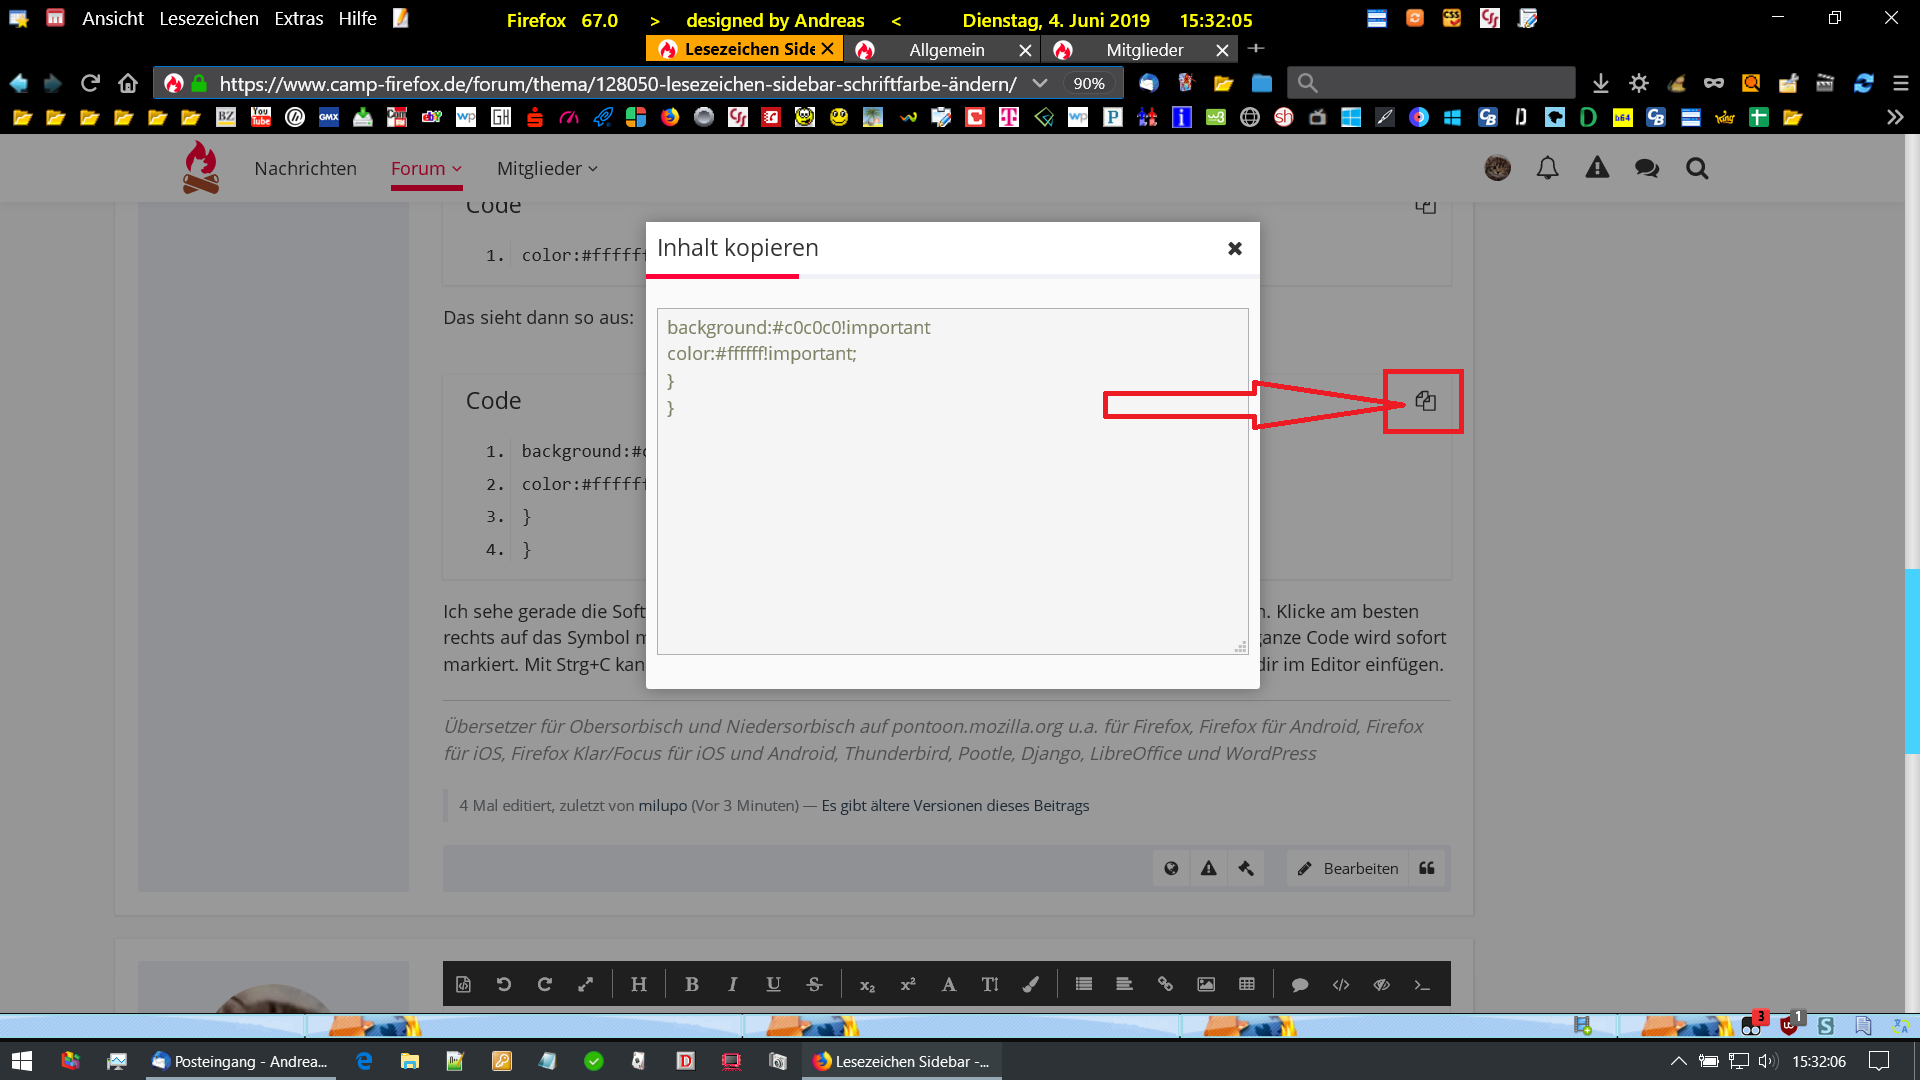This screenshot has height=1080, width=1920.
Task: Click the quote icon beside Bearbeiten
Action: [x=1427, y=868]
